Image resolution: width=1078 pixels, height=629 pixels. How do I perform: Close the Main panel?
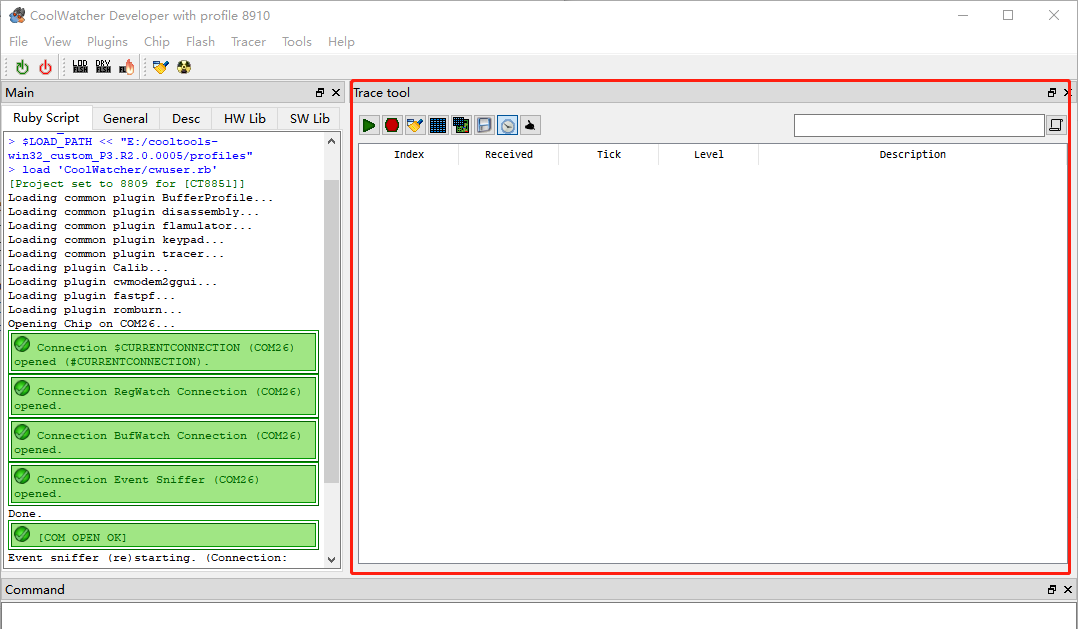coord(336,93)
